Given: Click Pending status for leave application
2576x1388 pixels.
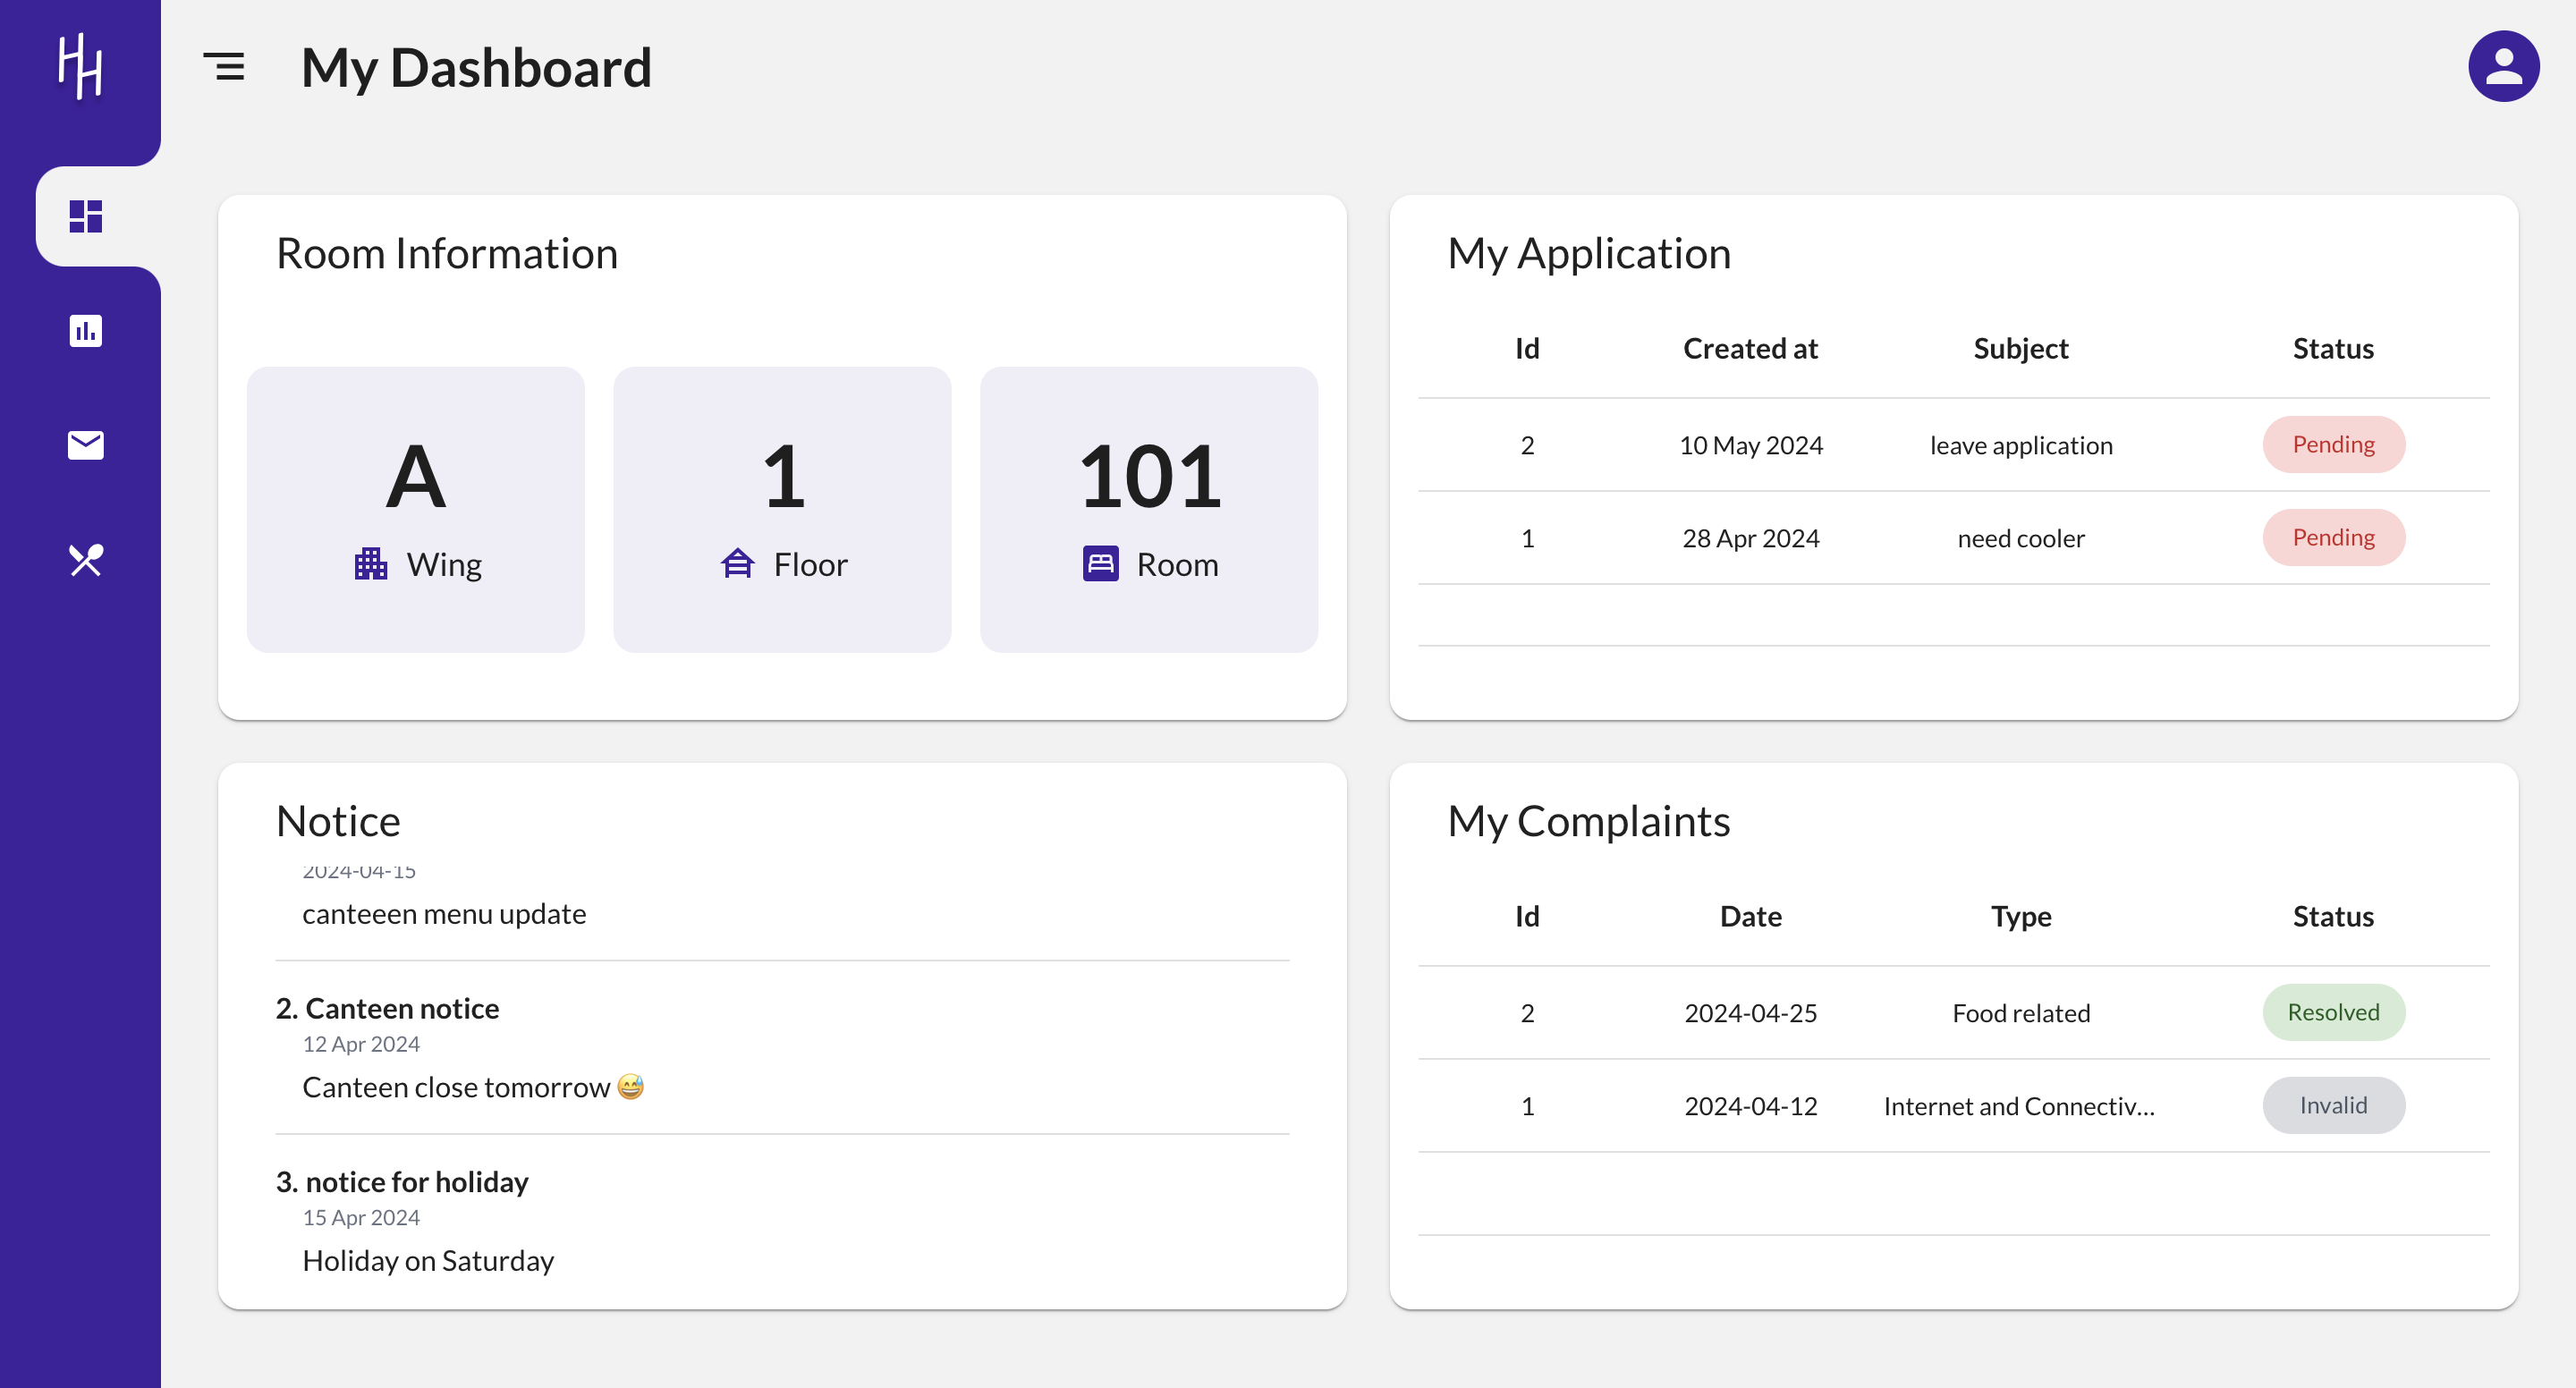Looking at the screenshot, I should click(x=2333, y=444).
